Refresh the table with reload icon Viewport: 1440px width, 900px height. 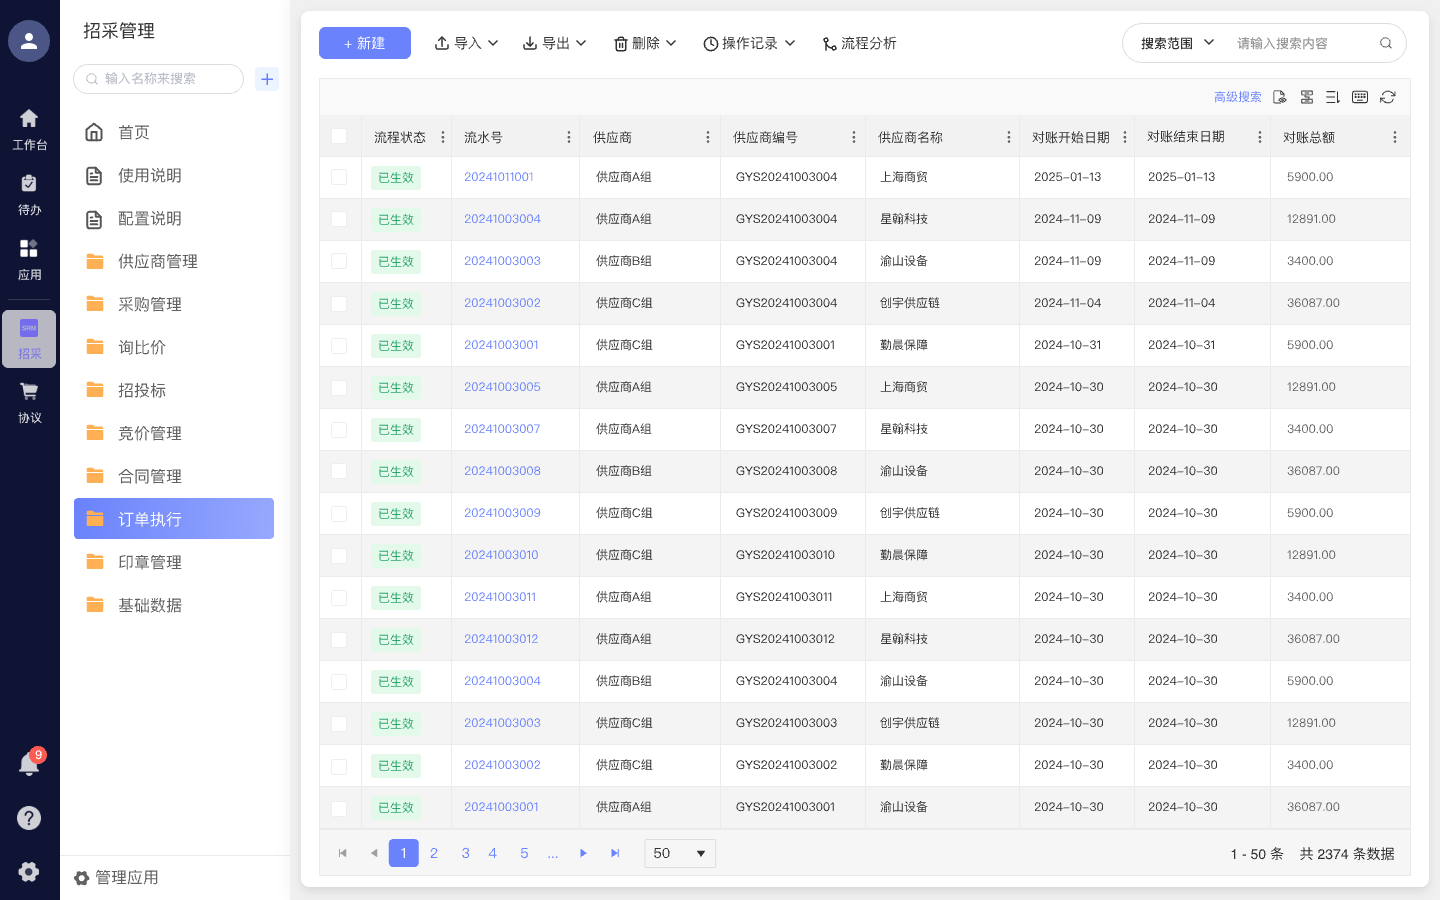point(1388,97)
